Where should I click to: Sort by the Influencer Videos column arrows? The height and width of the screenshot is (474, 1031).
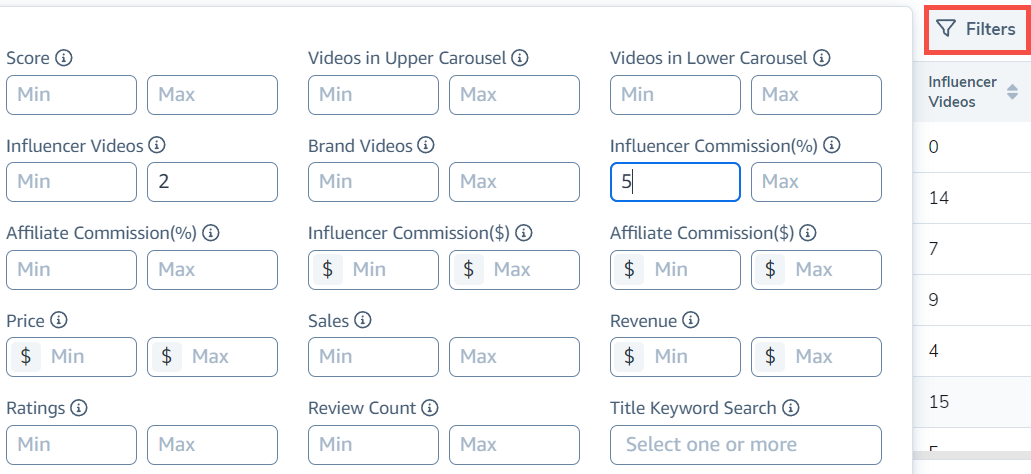[x=1012, y=92]
